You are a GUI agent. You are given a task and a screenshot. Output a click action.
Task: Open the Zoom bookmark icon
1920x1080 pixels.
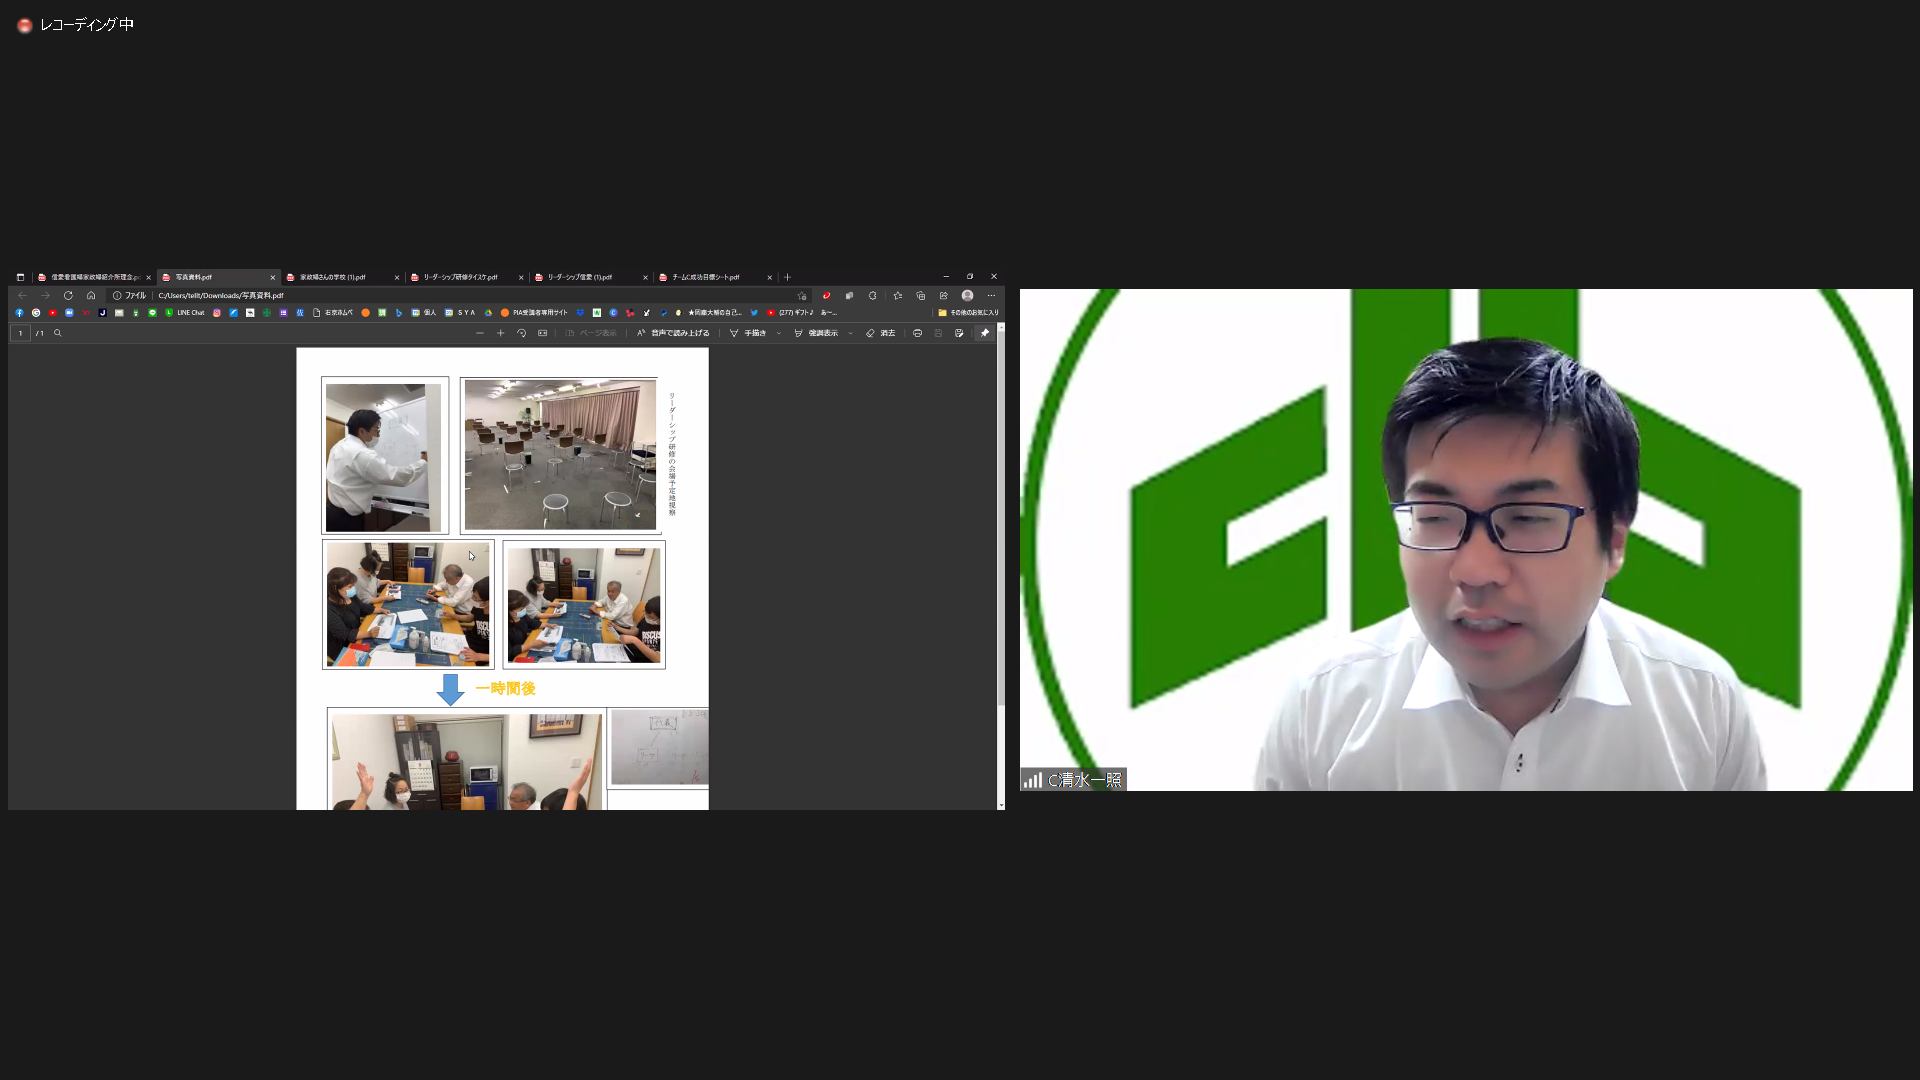(69, 313)
